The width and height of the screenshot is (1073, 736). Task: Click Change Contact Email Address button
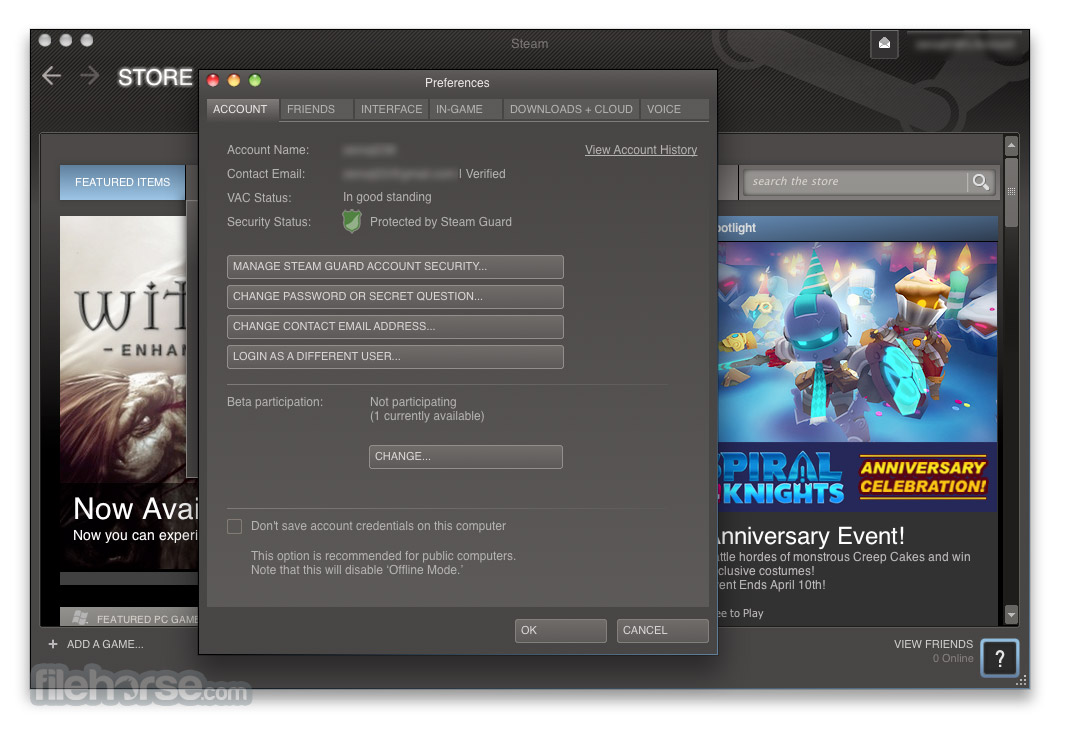pos(396,327)
